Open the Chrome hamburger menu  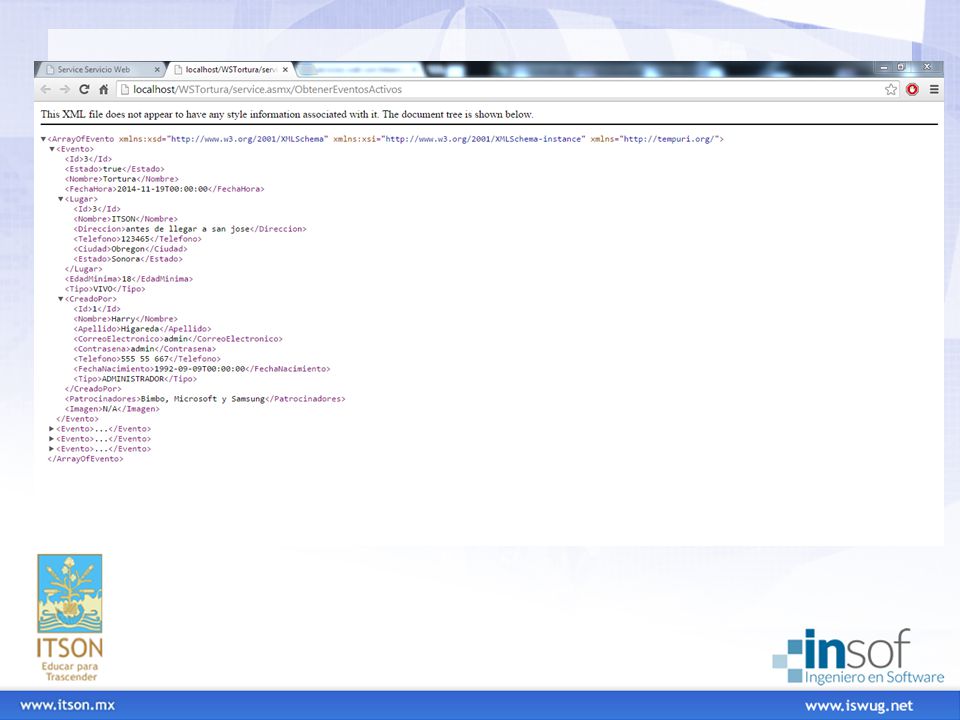point(934,89)
